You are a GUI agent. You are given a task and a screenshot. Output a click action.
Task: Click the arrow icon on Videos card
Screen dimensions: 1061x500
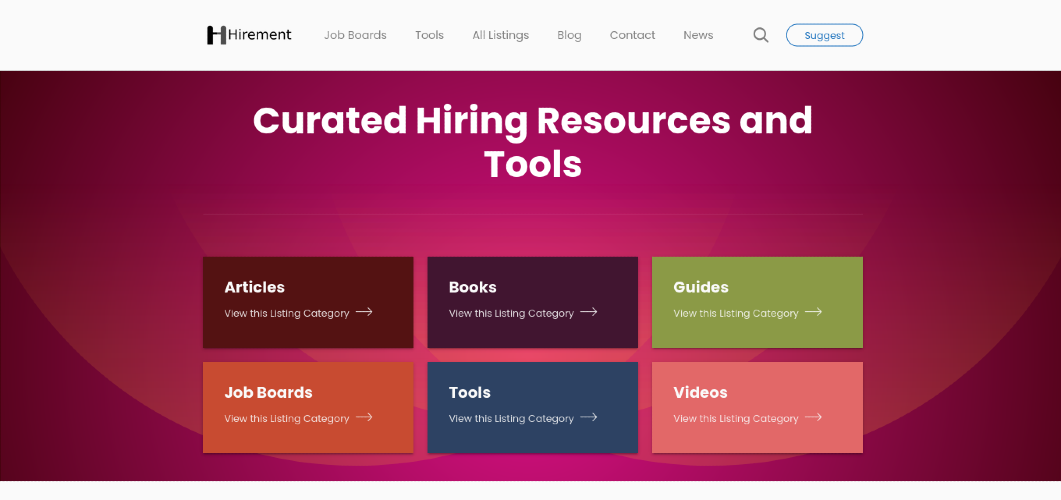point(813,417)
